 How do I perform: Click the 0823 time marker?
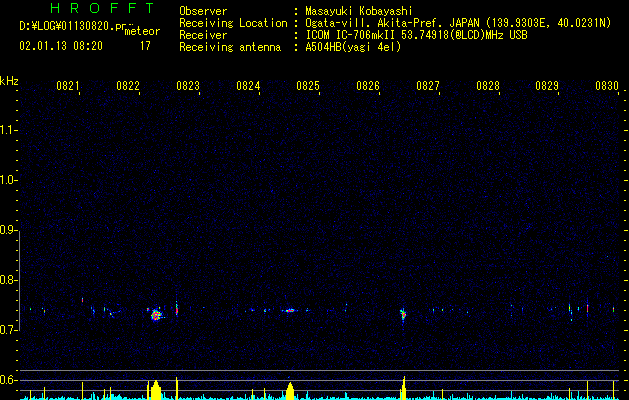[188, 86]
